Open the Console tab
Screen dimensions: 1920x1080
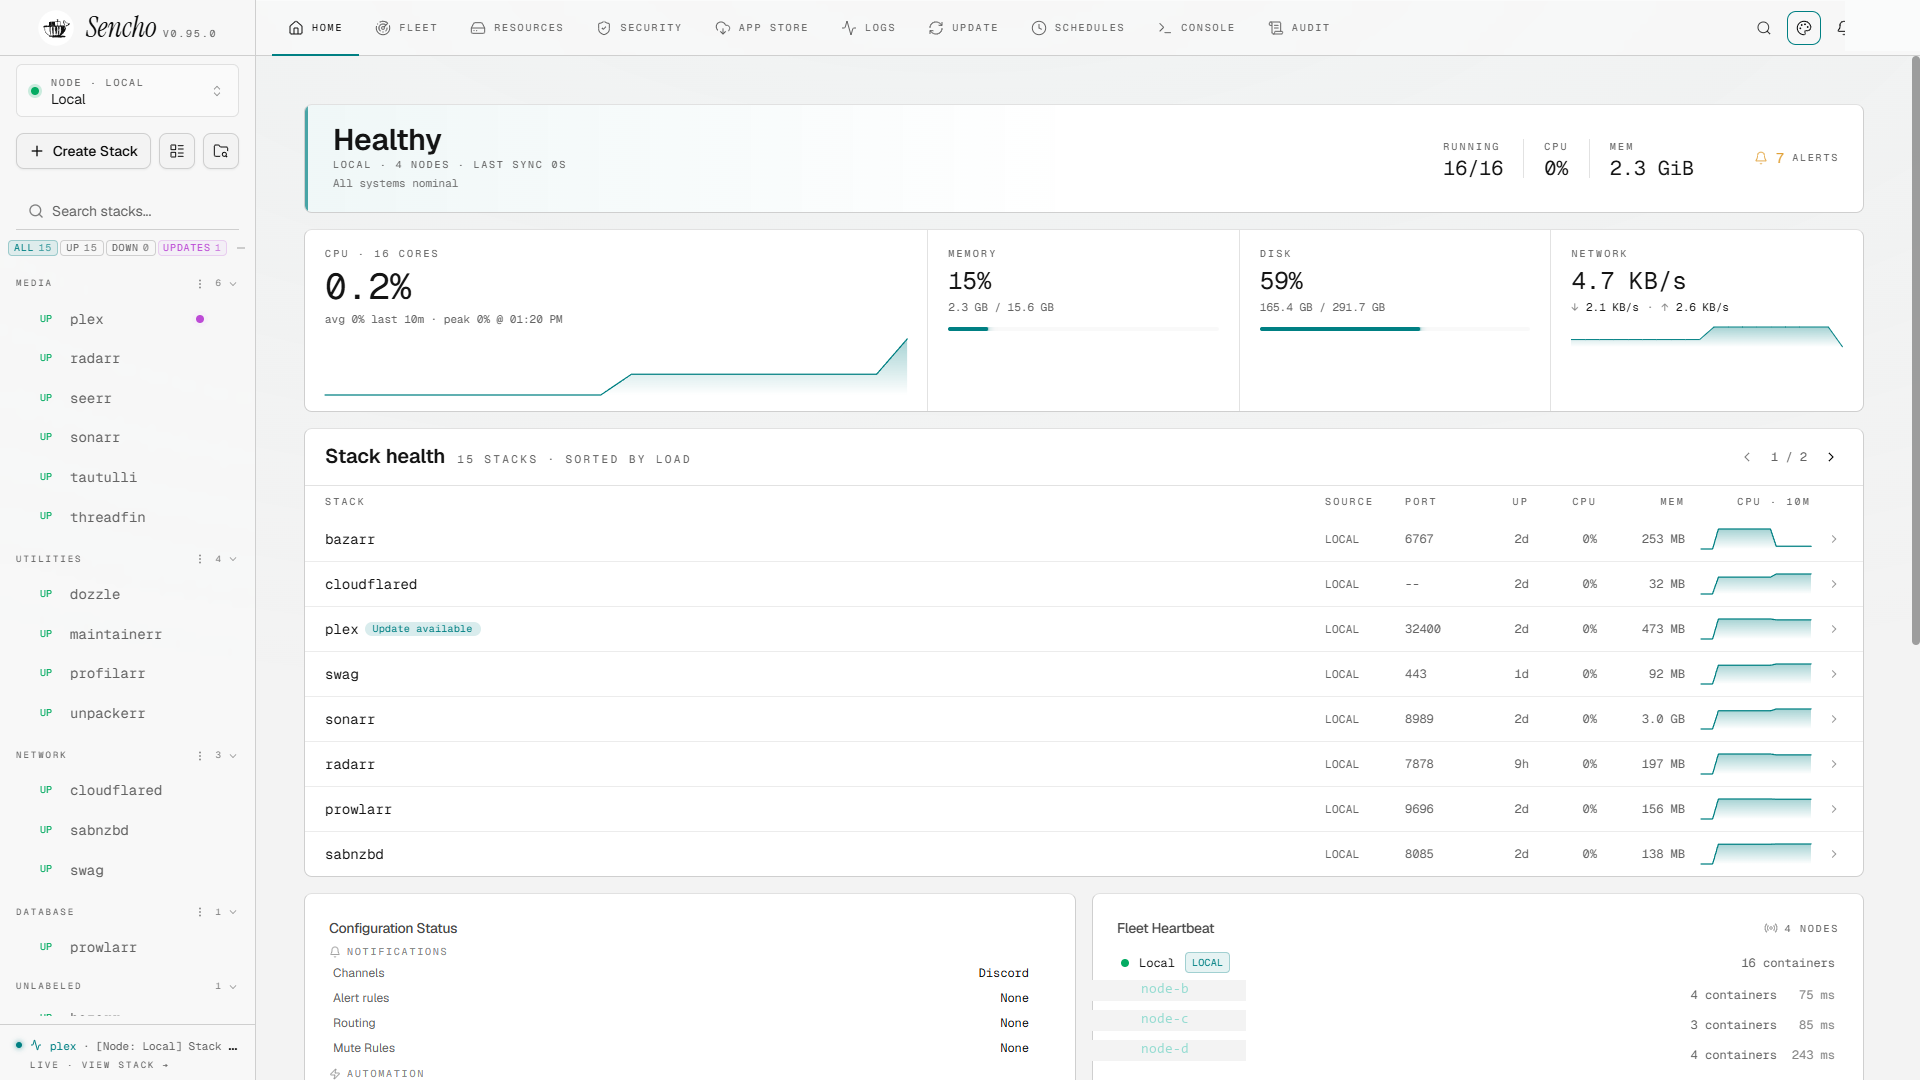pos(1196,28)
